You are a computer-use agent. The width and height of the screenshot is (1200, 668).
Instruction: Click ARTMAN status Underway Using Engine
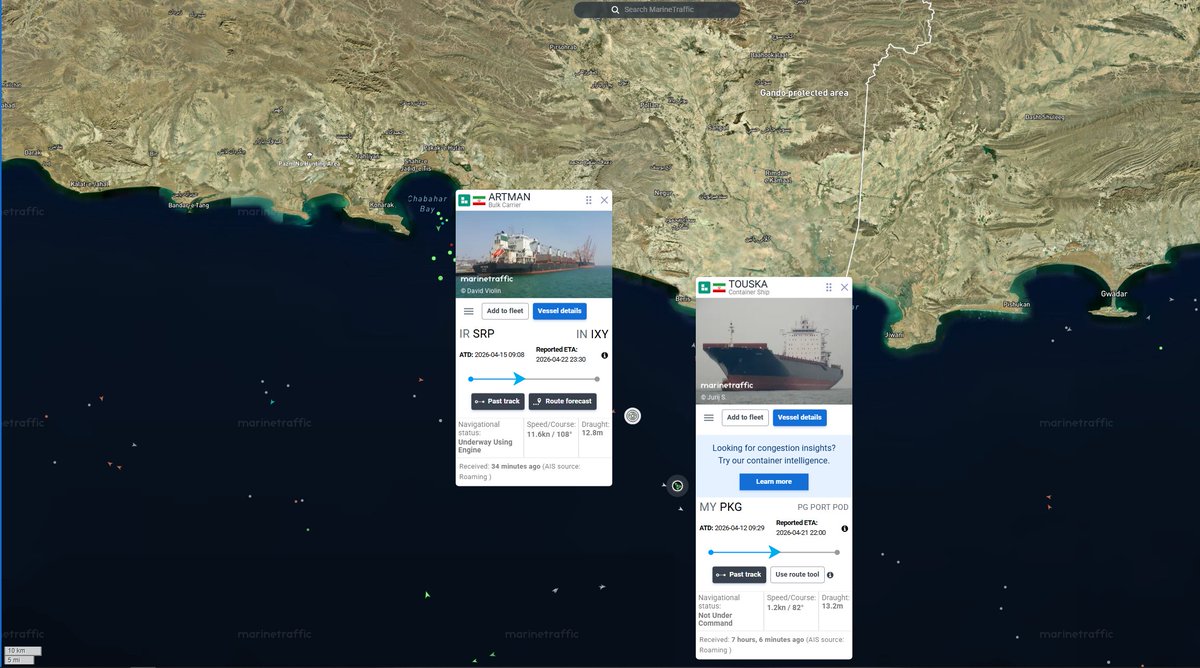(x=485, y=446)
